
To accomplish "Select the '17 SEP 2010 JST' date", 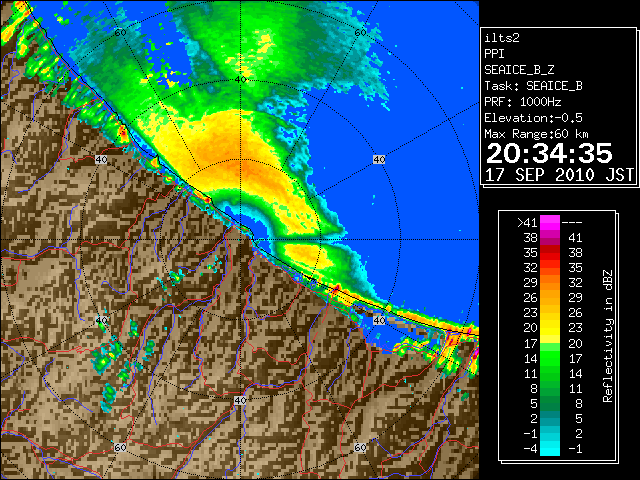I will (x=559, y=175).
